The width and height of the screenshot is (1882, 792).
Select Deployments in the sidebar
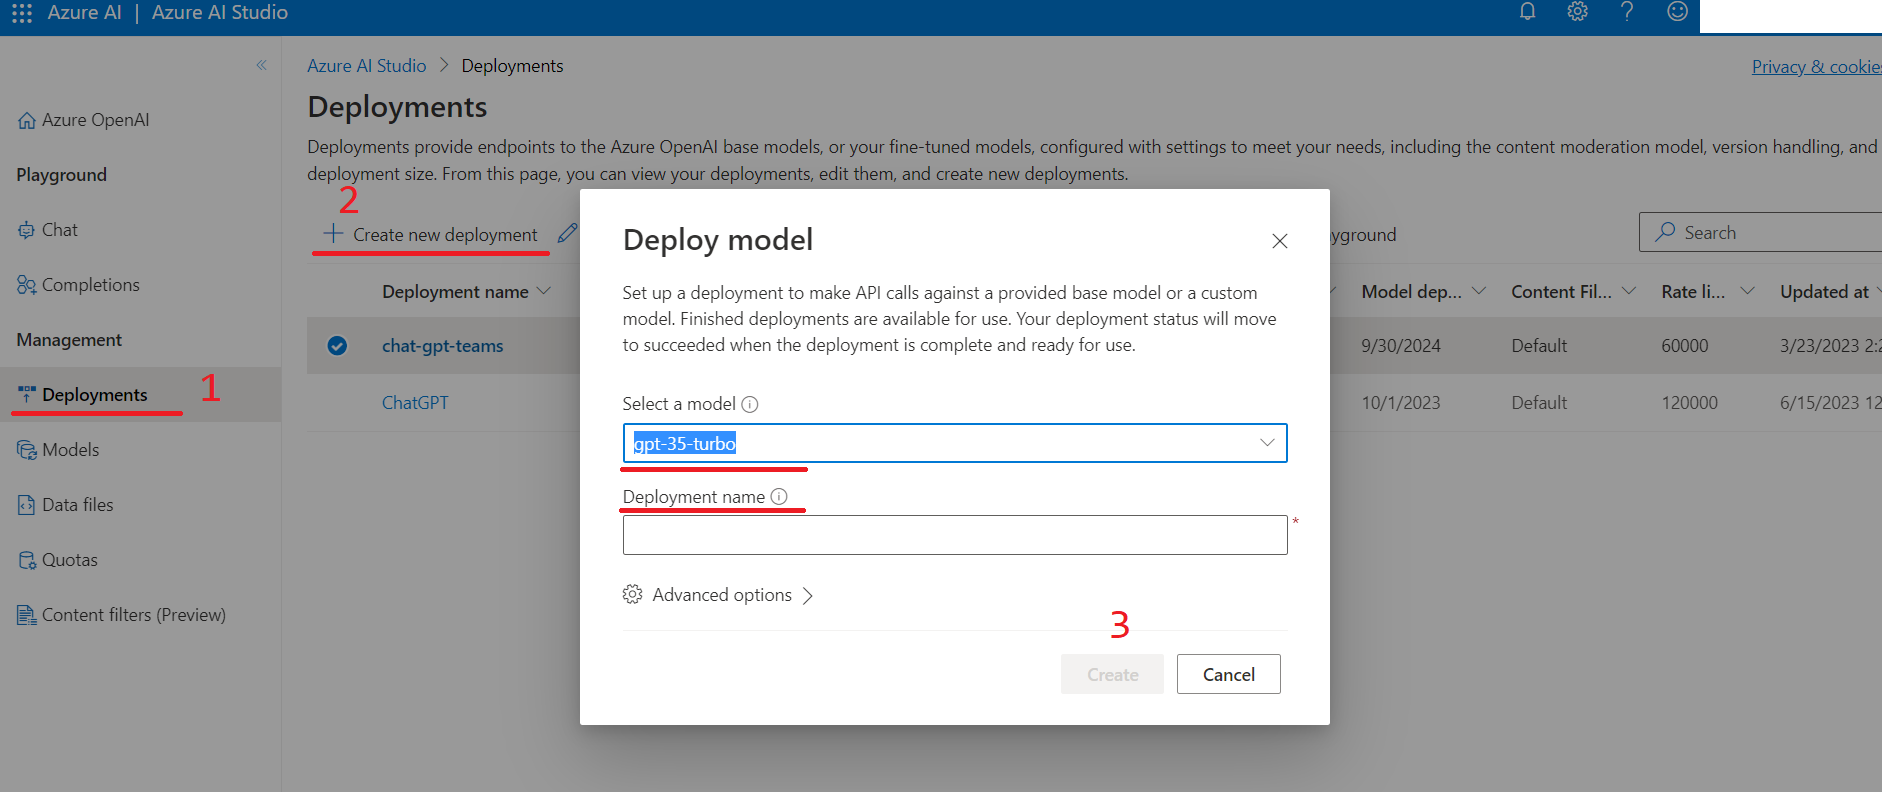tap(140, 395)
